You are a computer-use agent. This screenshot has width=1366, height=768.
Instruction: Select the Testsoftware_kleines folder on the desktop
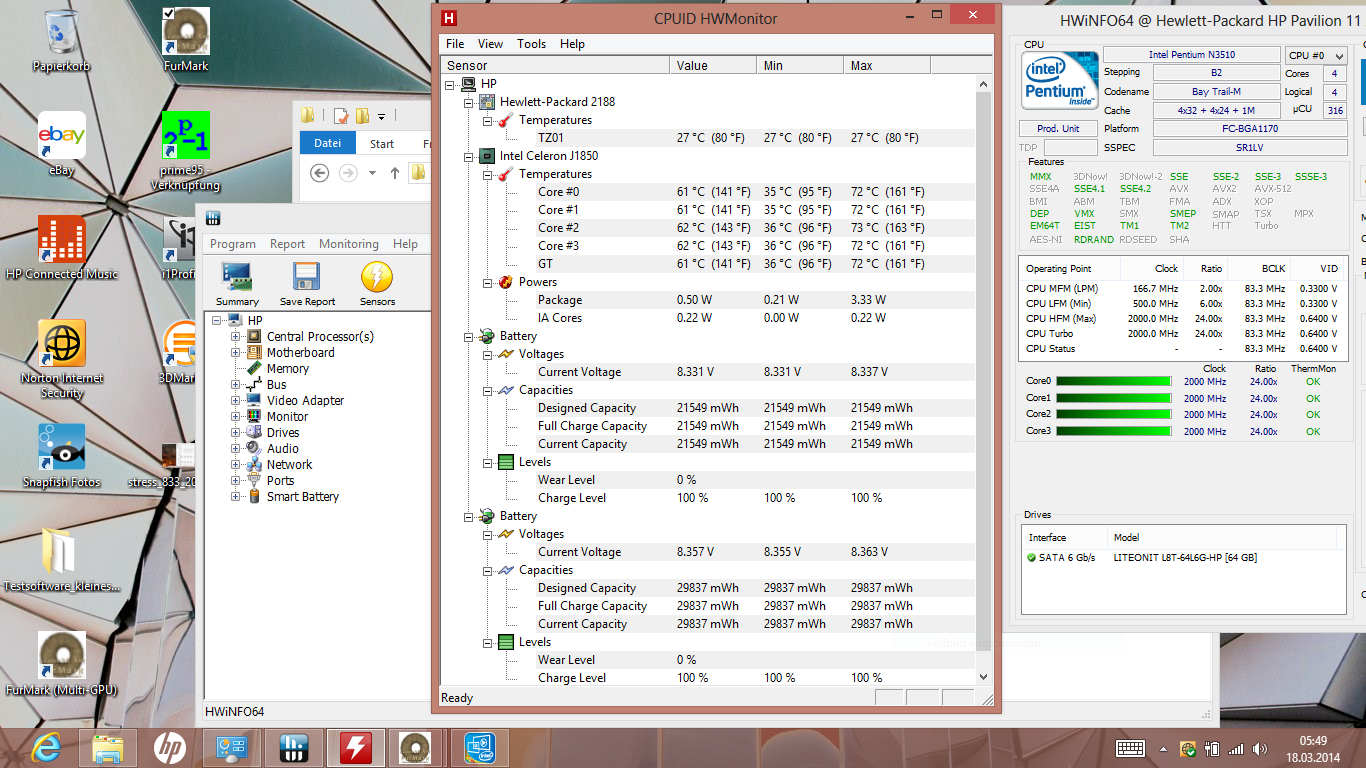click(62, 559)
